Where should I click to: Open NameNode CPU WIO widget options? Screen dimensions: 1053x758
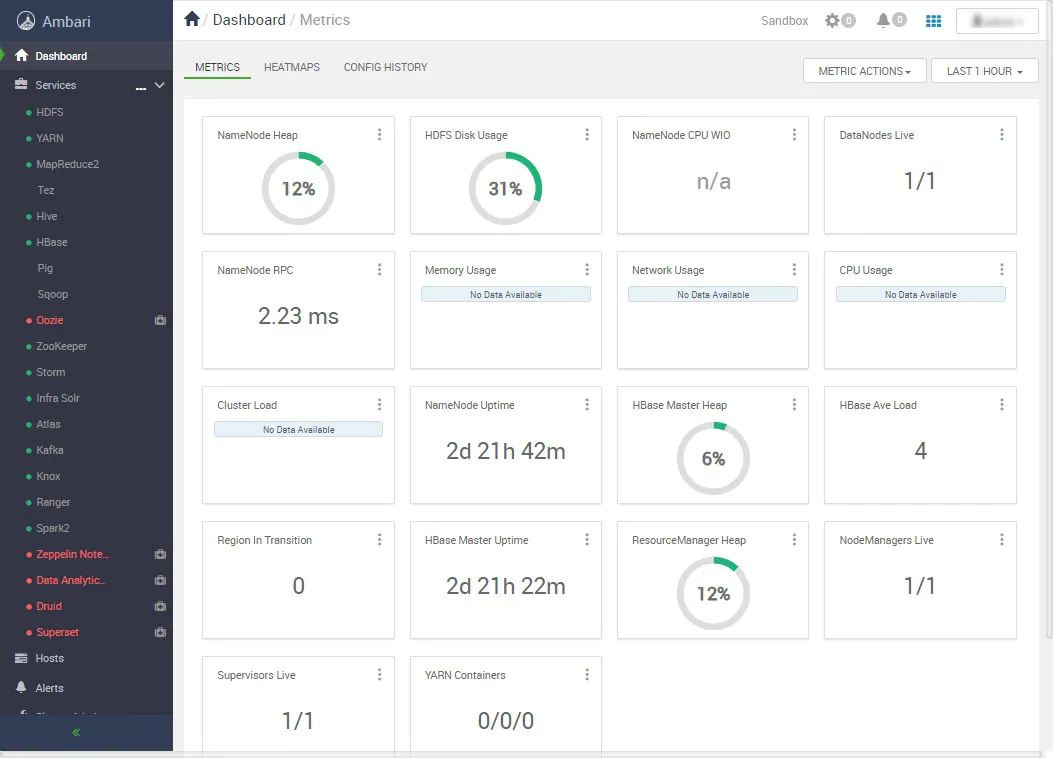(x=794, y=134)
